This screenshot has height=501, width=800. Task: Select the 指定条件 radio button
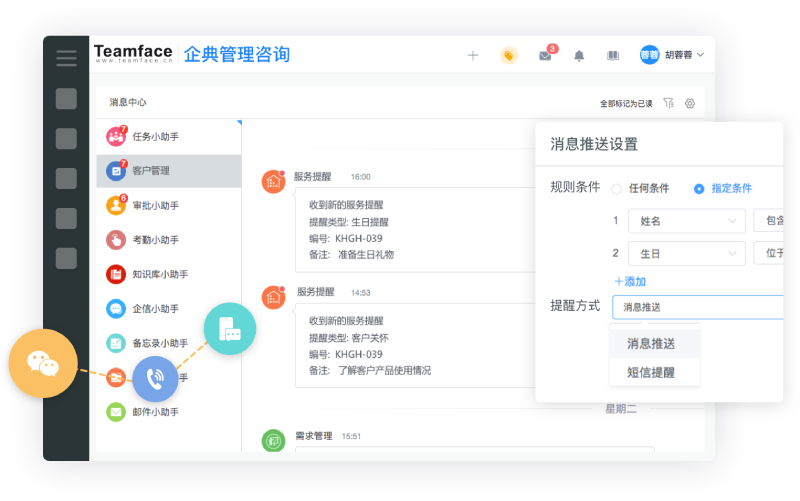[x=699, y=189]
